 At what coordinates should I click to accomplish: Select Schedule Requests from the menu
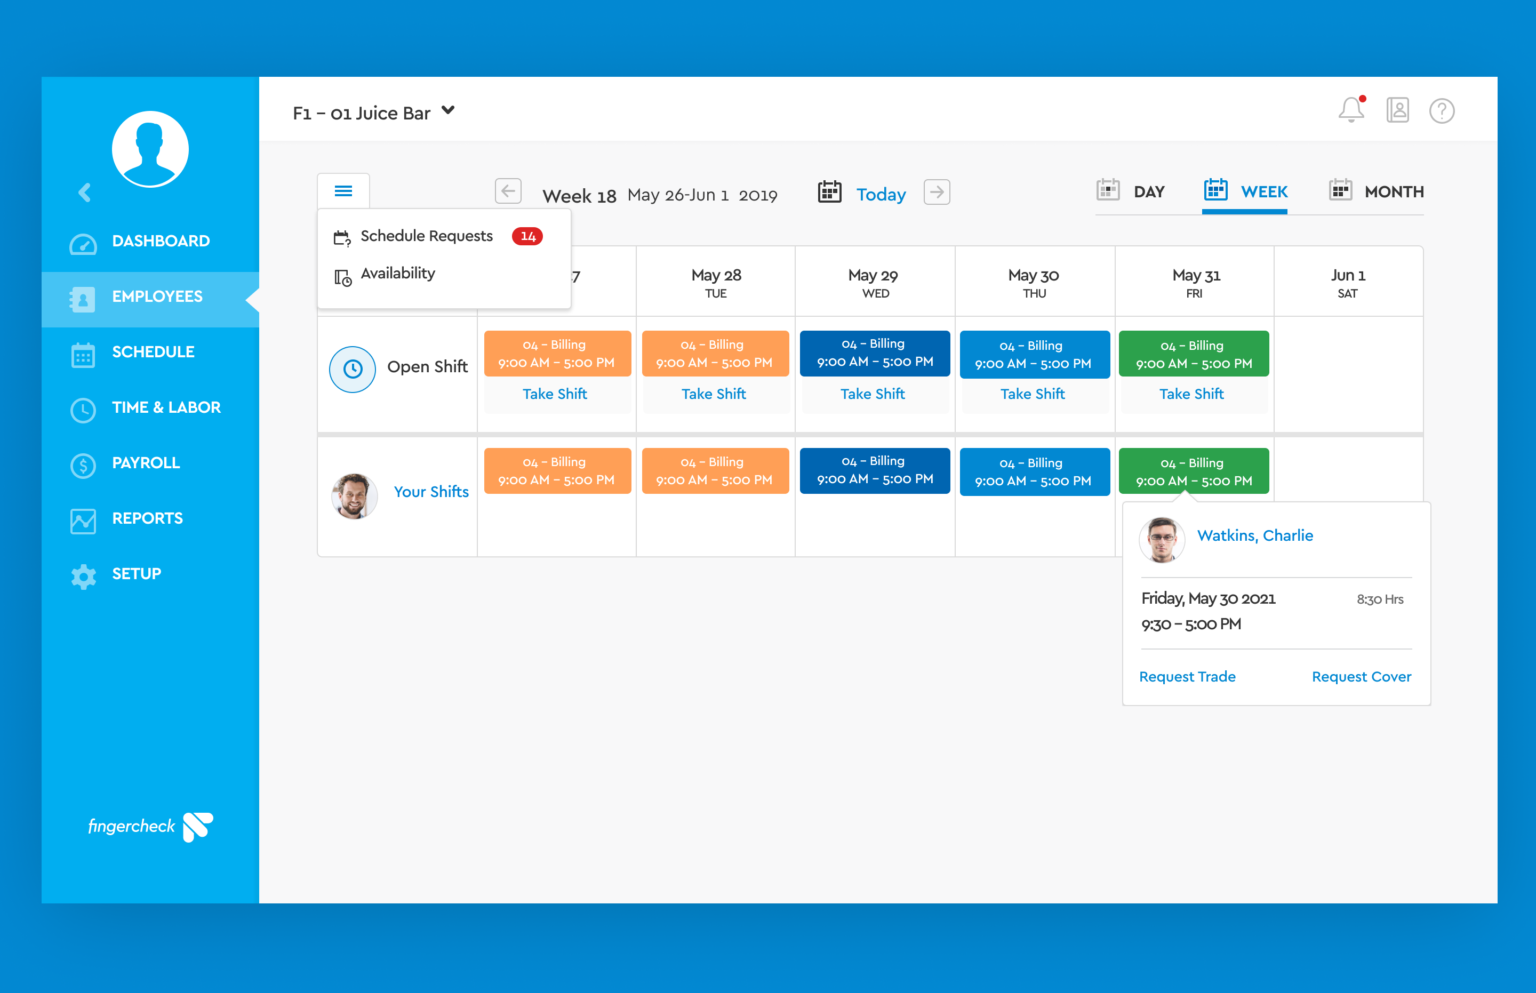(x=426, y=236)
